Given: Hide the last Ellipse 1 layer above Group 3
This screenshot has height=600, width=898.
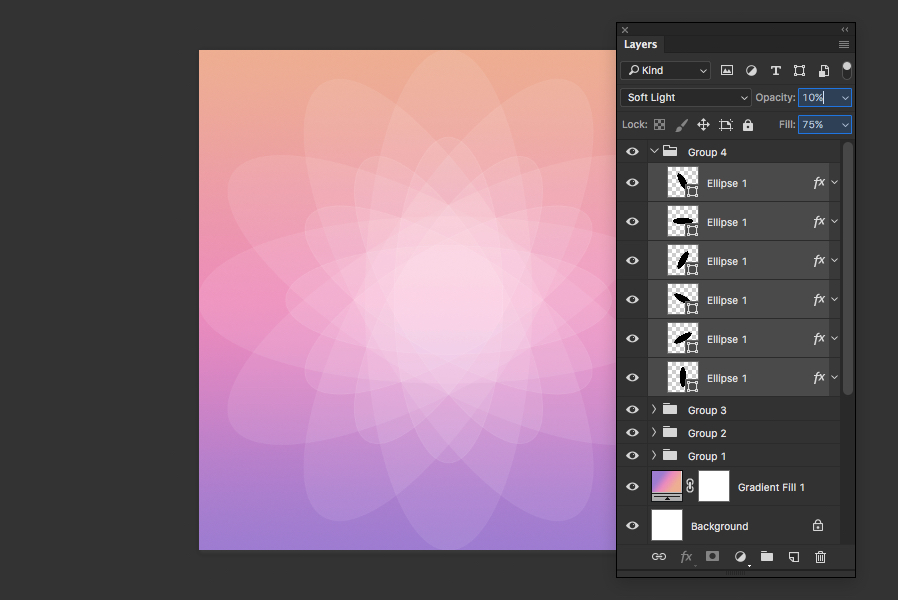Looking at the screenshot, I should 632,377.
